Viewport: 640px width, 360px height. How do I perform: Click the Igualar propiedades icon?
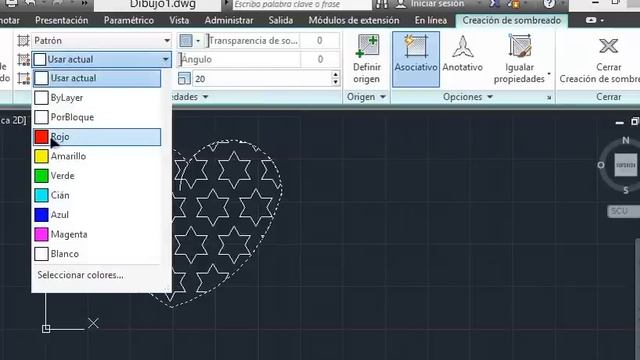coord(519,46)
